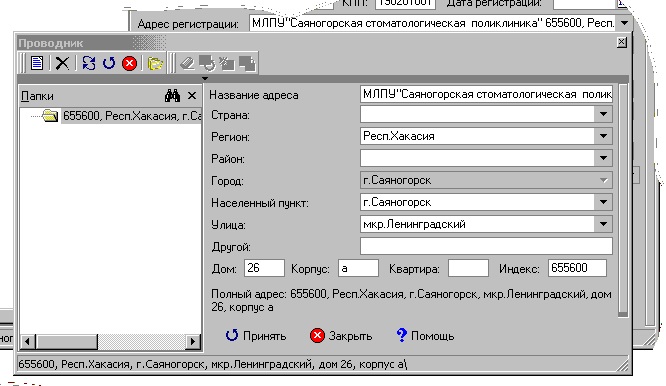Click the horizontal scrollbar thumb in folder panel
This screenshot has width=666, height=386.
click(67, 341)
